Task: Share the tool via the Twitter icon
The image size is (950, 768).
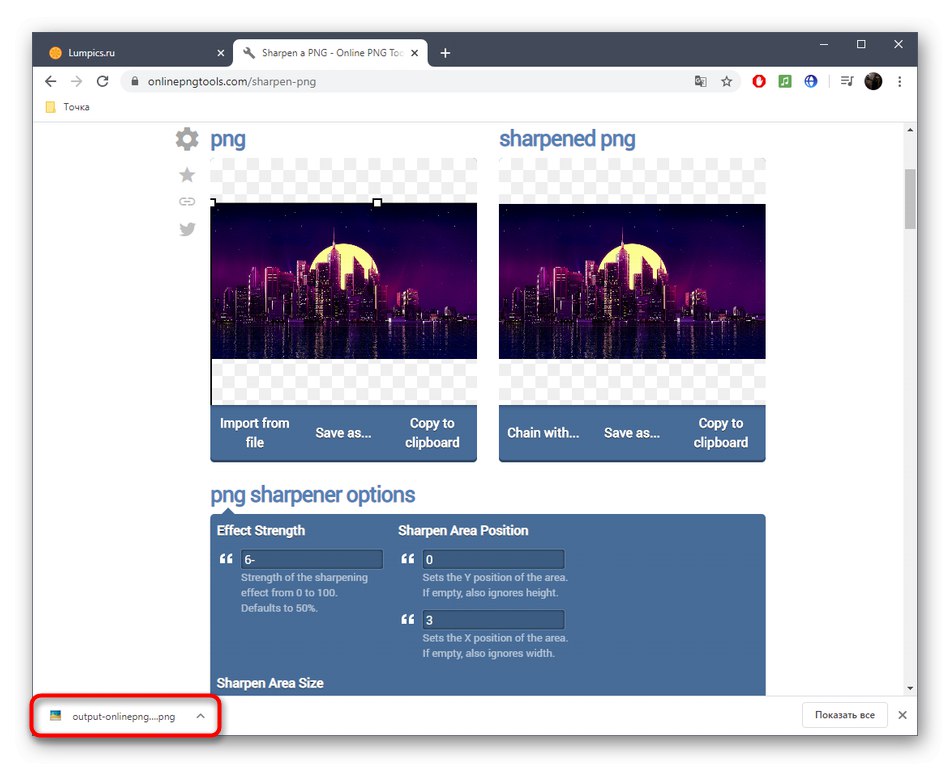Action: (x=186, y=229)
